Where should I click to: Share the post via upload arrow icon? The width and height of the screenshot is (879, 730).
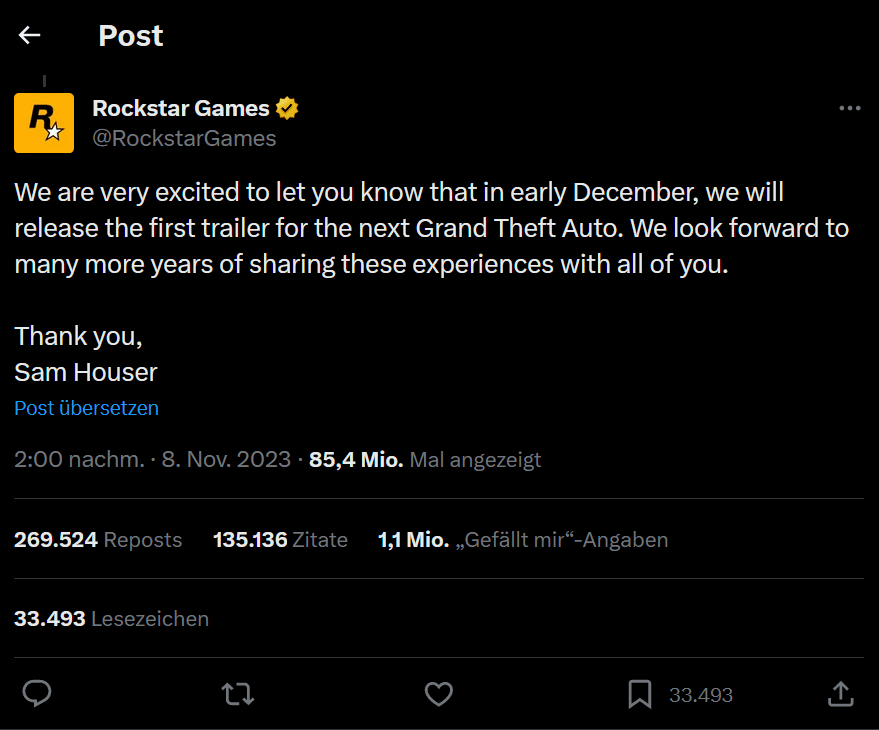(840, 694)
